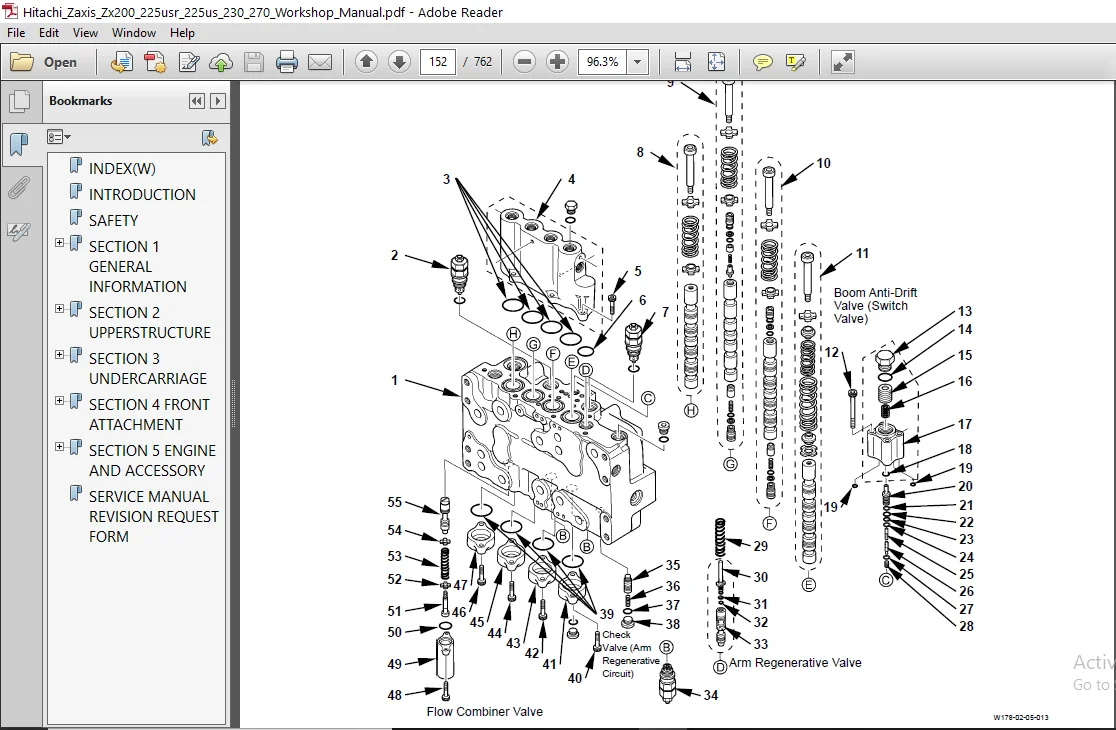1116x730 pixels.
Task: Click the zoom value field showing 96.3%
Action: click(x=602, y=62)
